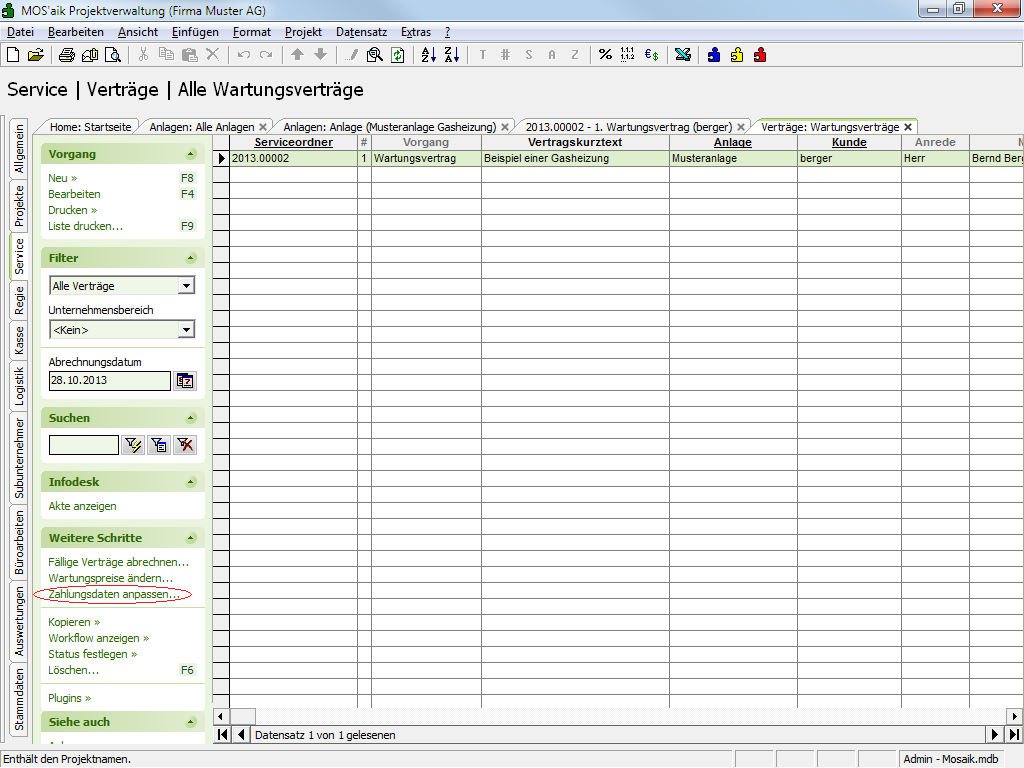Click the printer-with-page icon beside Print

(x=90, y=55)
